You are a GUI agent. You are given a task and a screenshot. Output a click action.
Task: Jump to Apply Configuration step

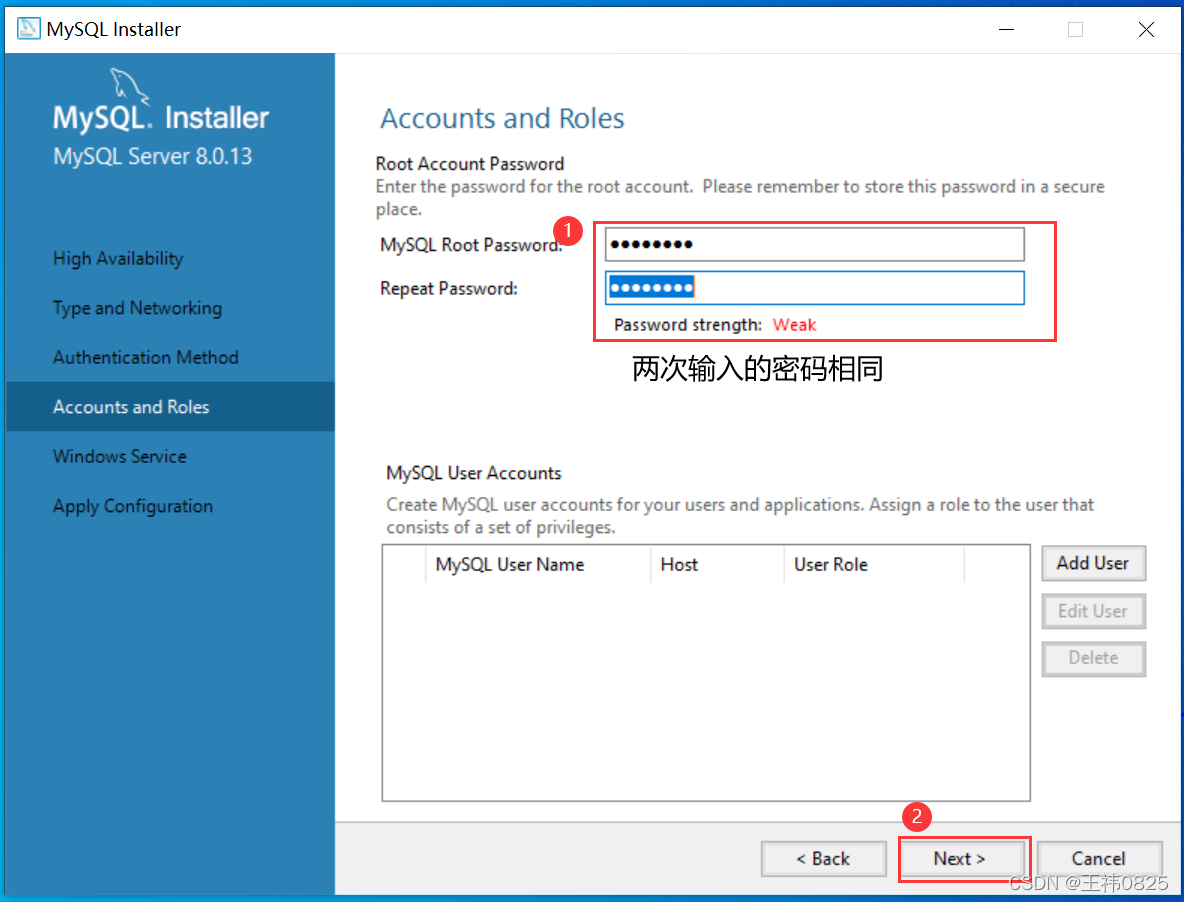(133, 506)
